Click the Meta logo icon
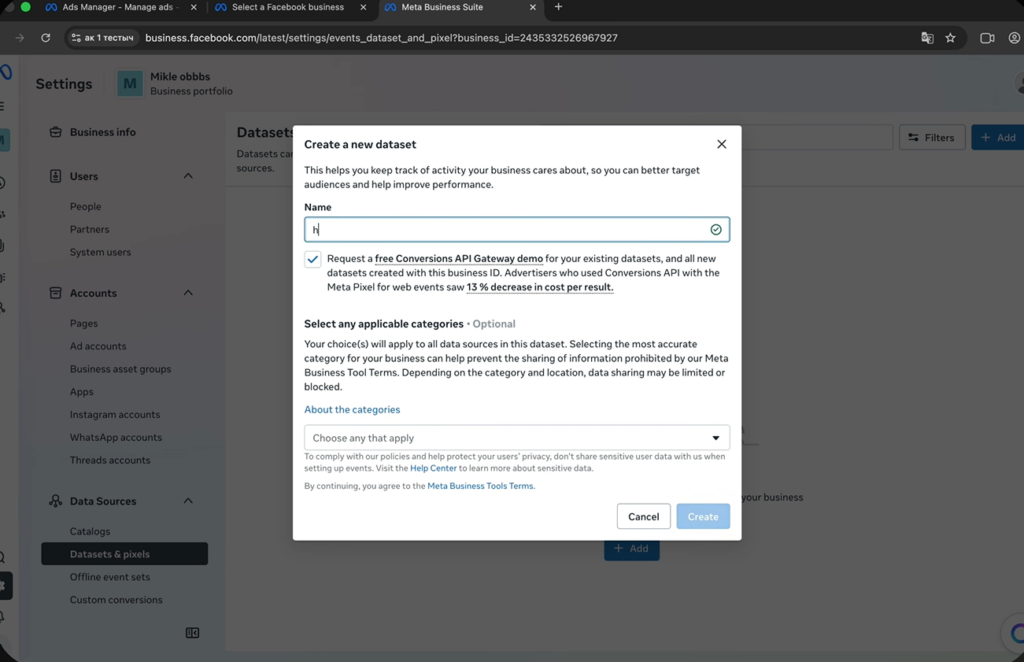The image size is (1024, 662). (x=6, y=72)
